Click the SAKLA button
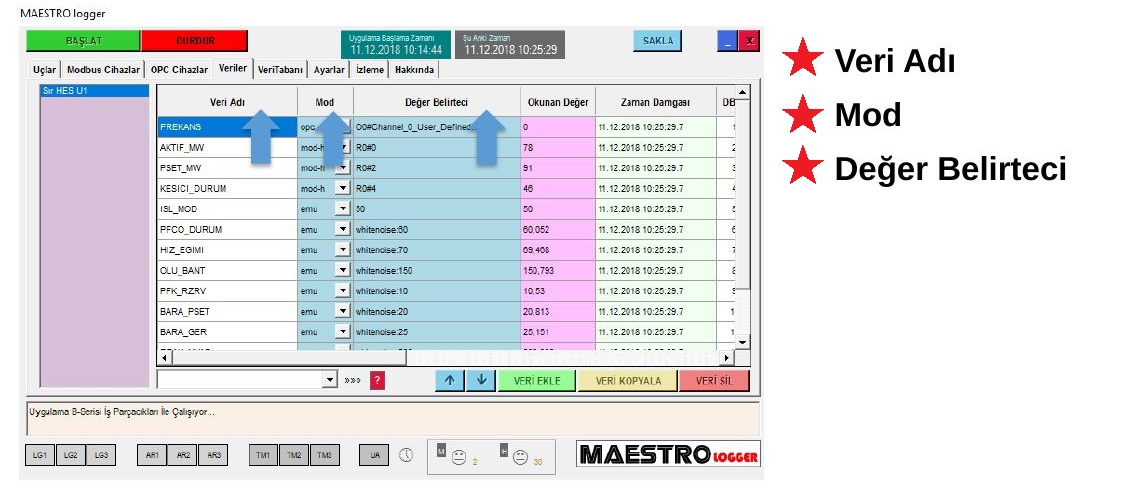Image resolution: width=1134 pixels, height=489 pixels. point(657,41)
